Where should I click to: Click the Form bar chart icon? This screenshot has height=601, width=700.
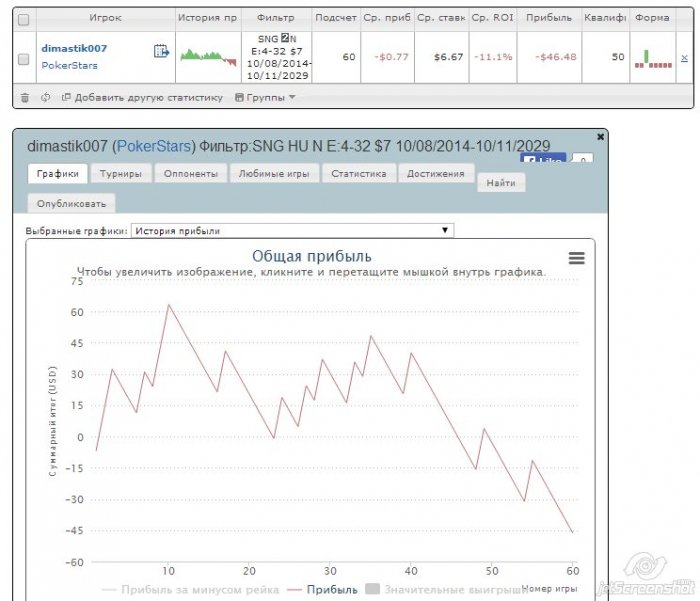coord(653,59)
